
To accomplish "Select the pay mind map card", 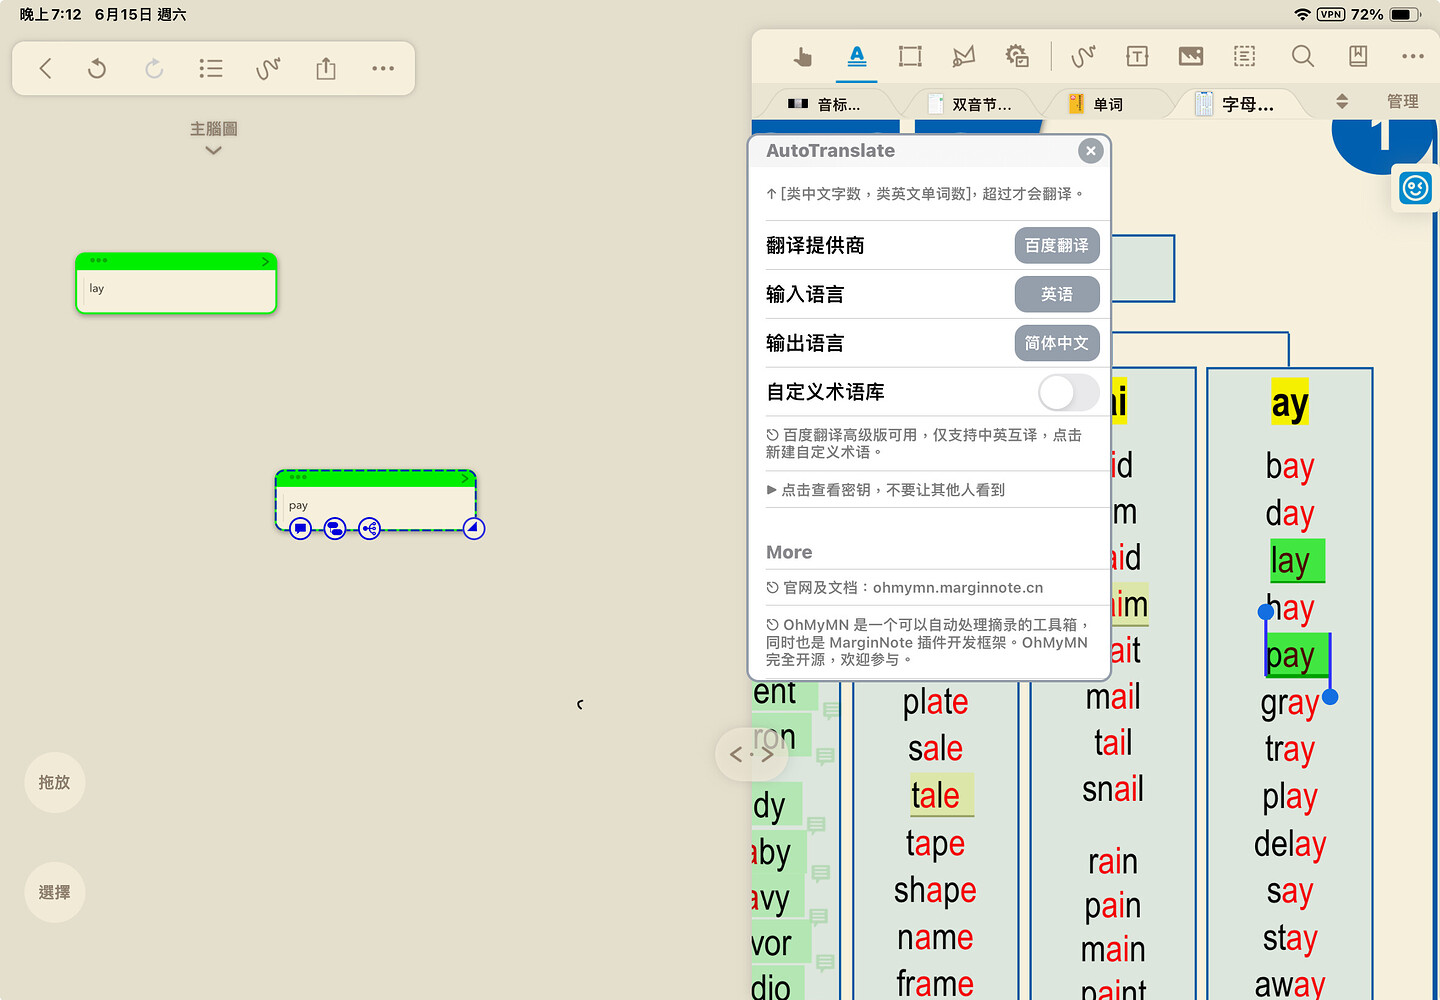I will coord(376,500).
